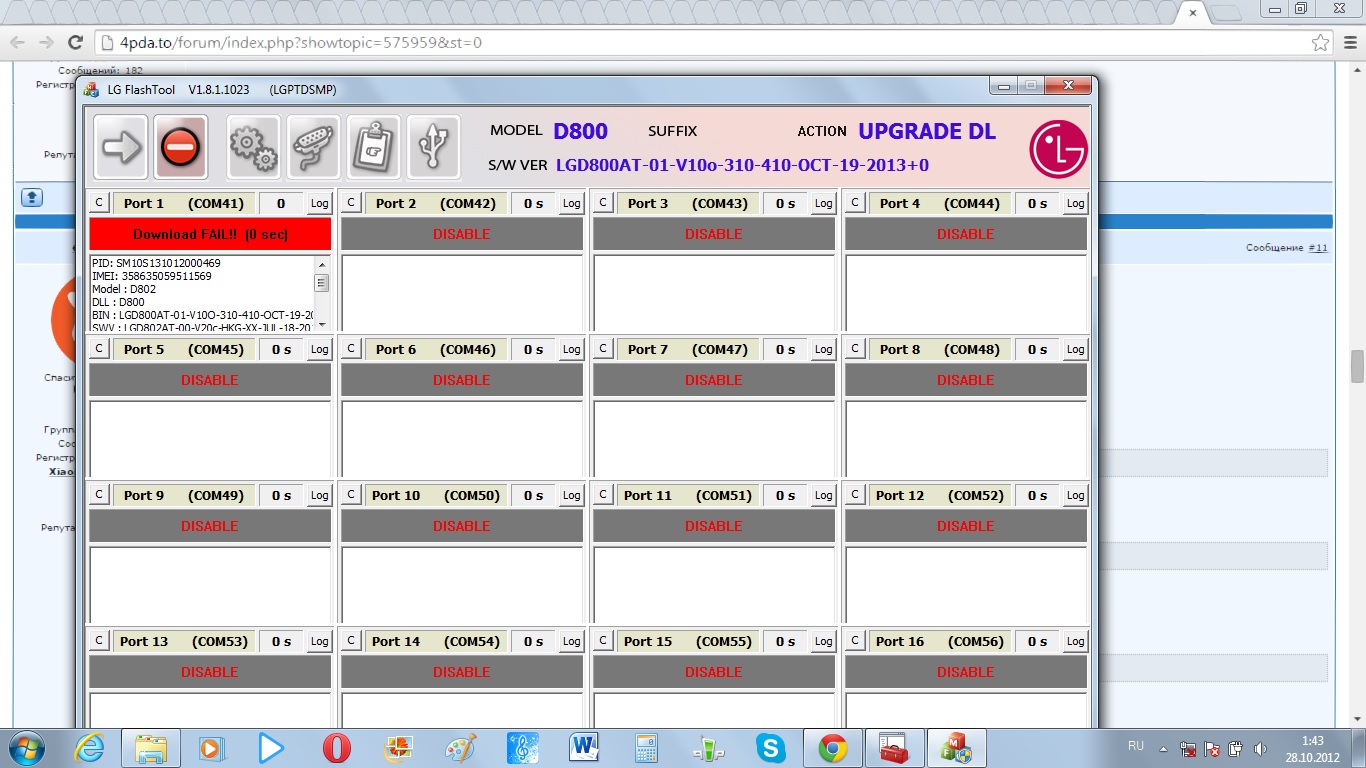Open the Opera browser from the taskbar

pos(337,748)
